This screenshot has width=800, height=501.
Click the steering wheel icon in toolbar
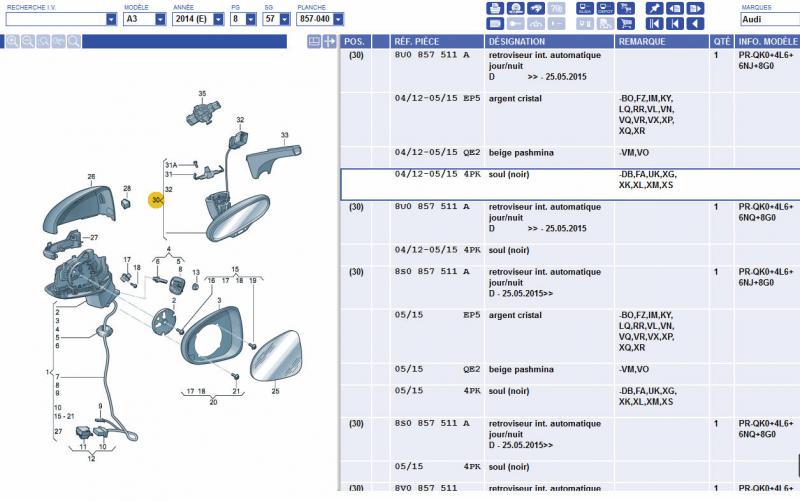515,8
